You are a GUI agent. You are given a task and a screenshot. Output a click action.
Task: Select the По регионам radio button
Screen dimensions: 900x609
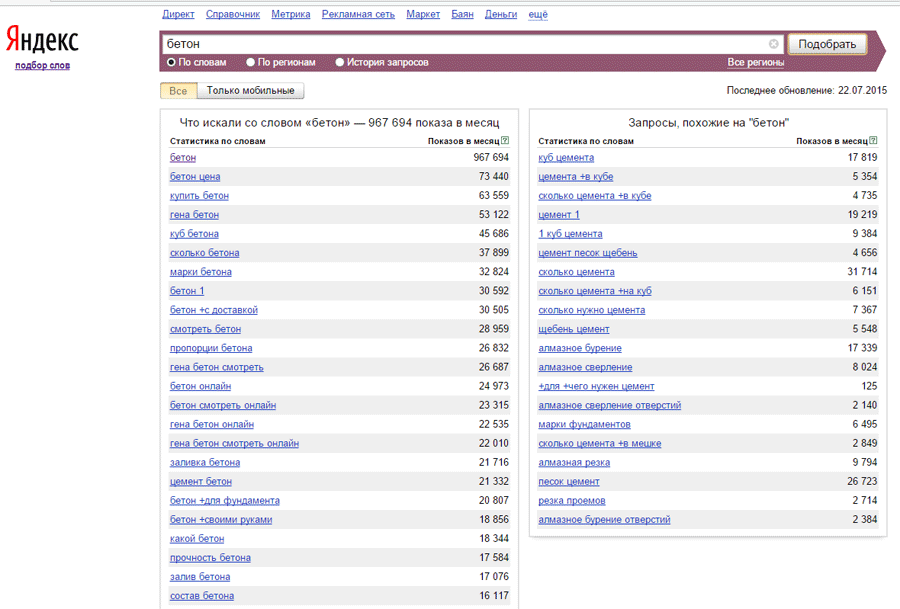(250, 62)
